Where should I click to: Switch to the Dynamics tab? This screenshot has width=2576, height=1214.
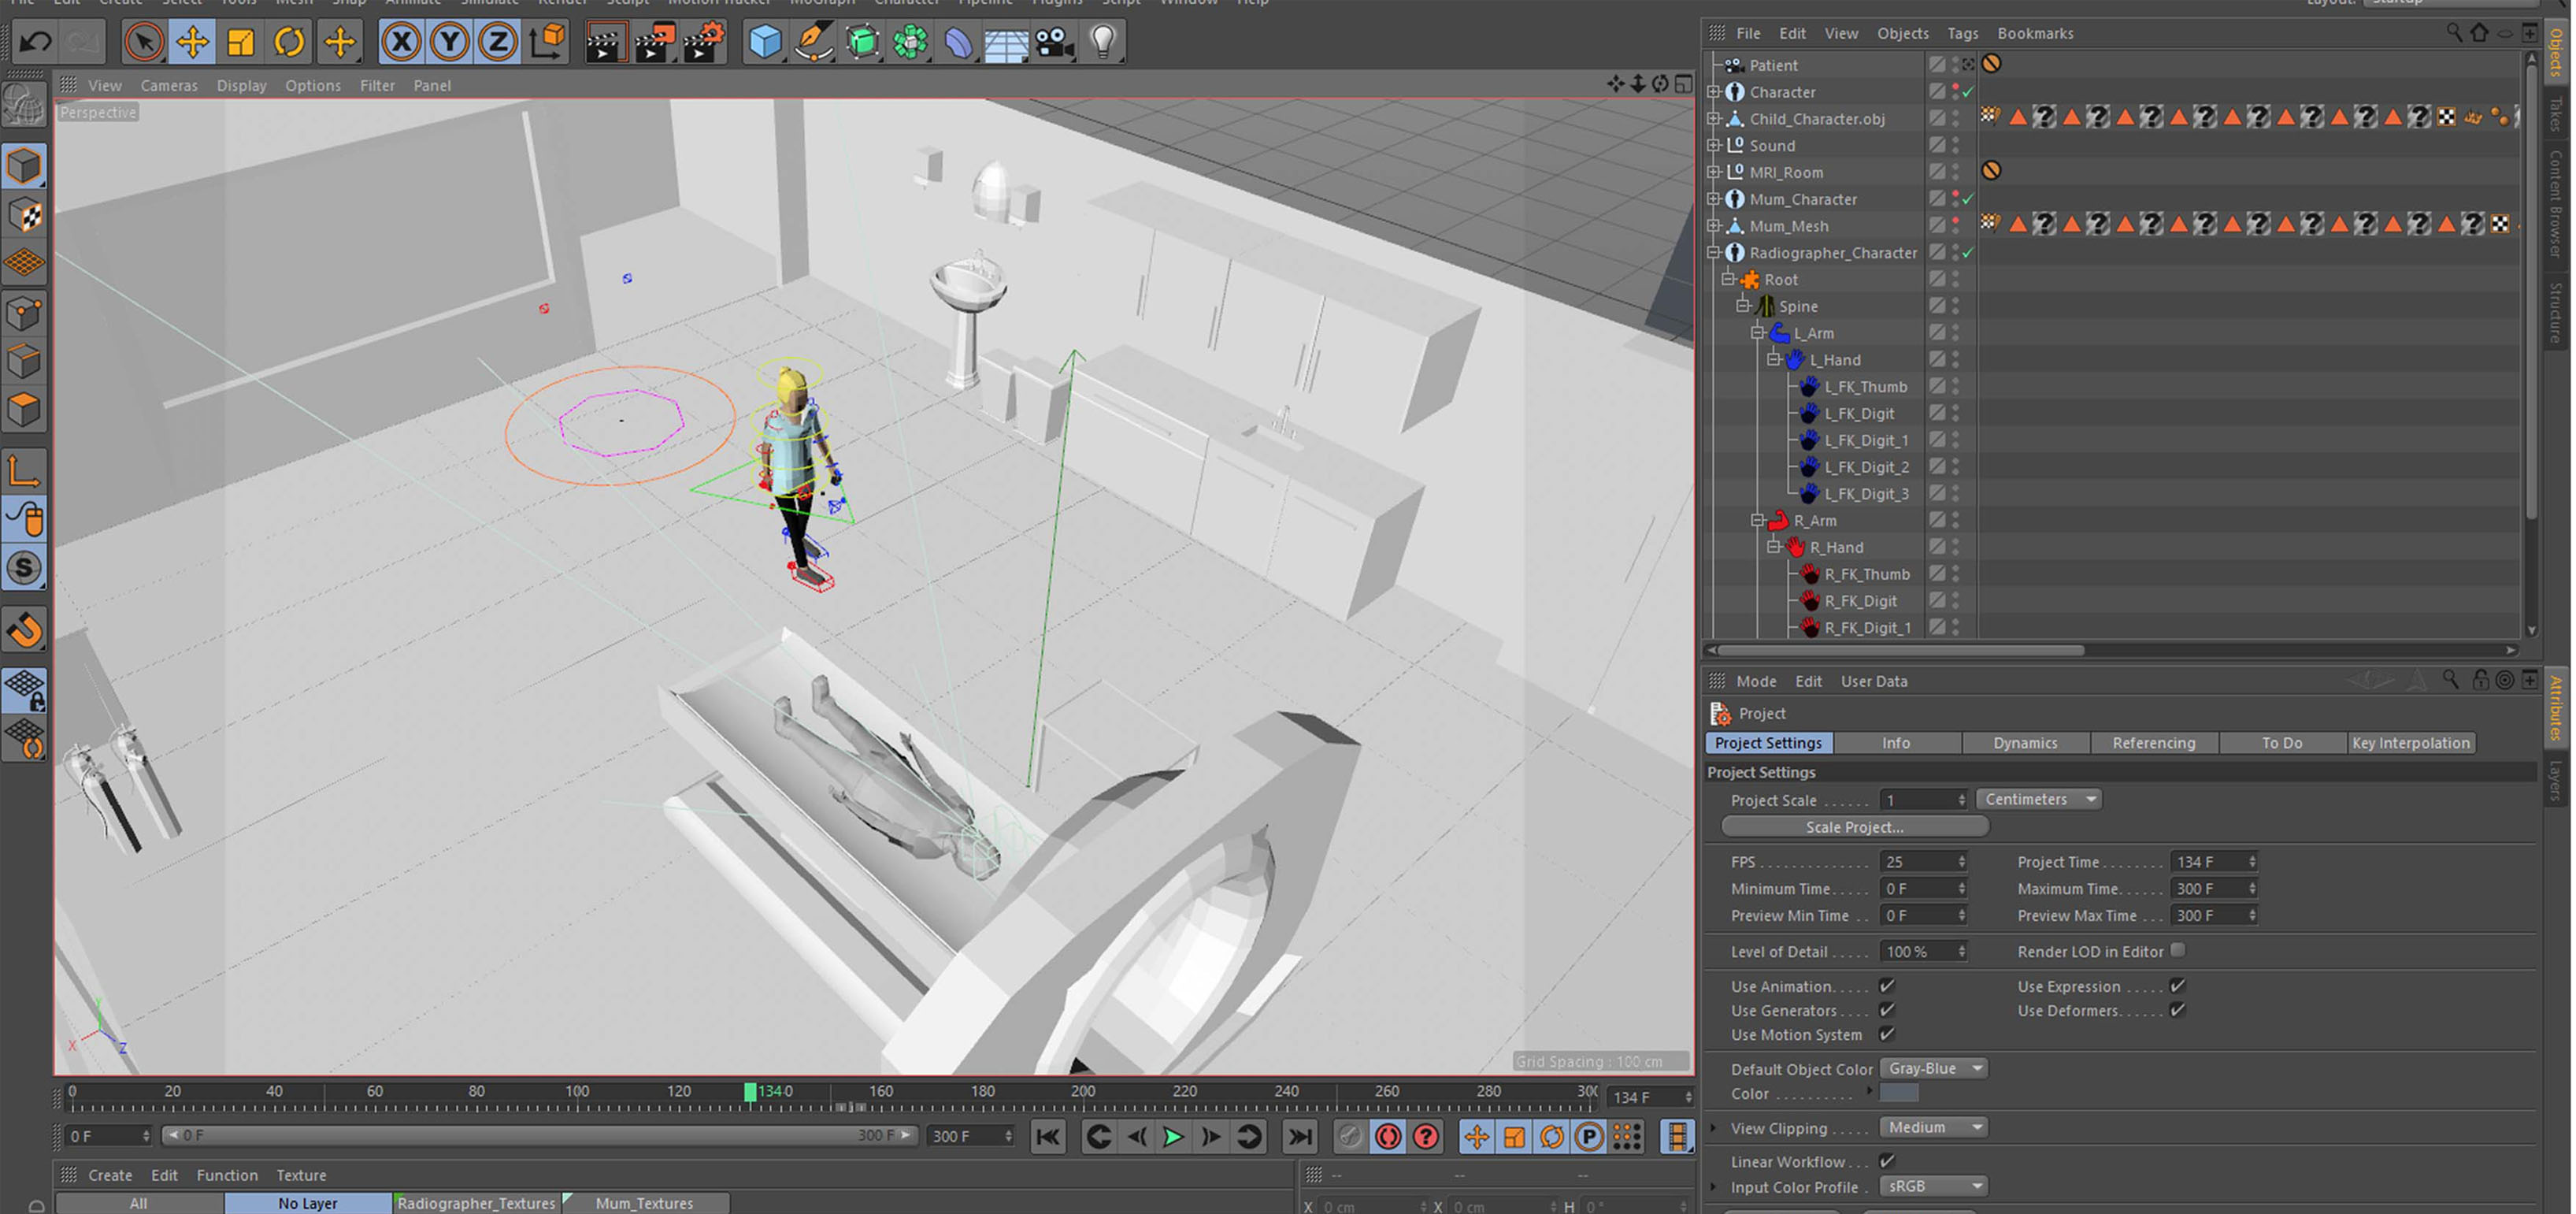pos(2025,743)
